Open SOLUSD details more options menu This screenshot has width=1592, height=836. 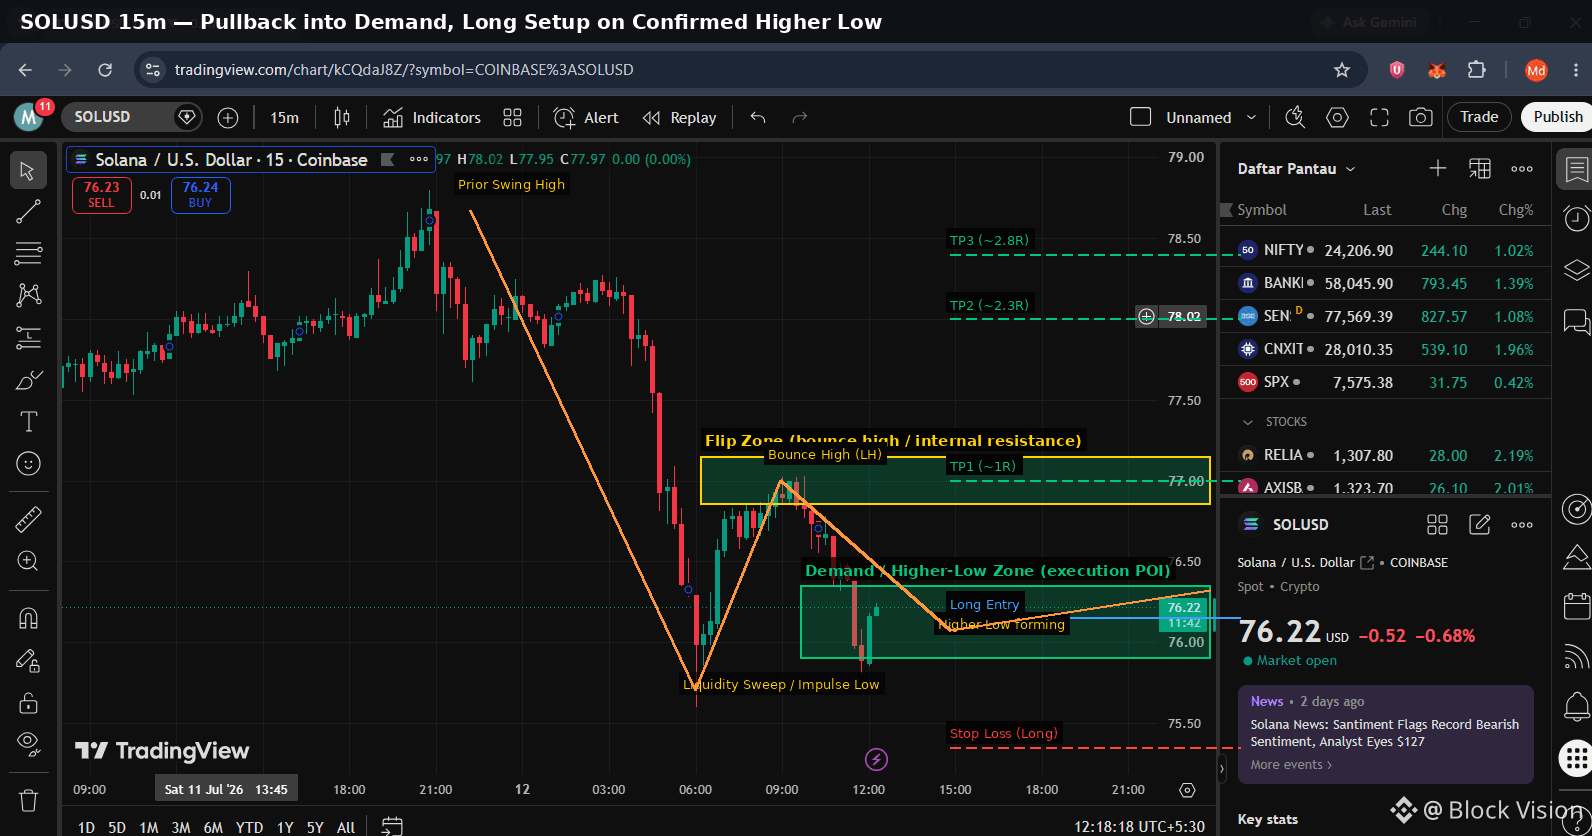click(x=1522, y=524)
